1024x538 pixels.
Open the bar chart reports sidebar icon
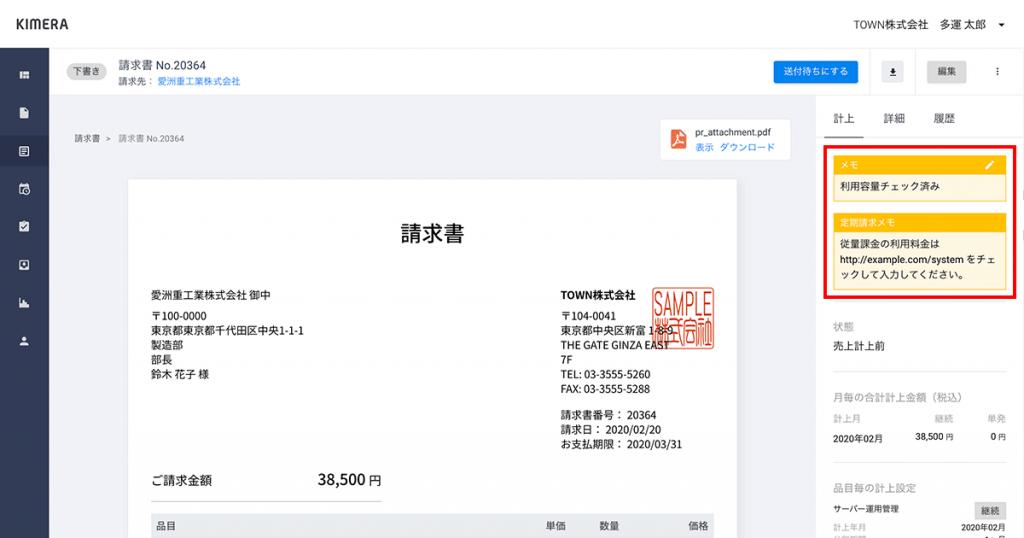point(24,303)
